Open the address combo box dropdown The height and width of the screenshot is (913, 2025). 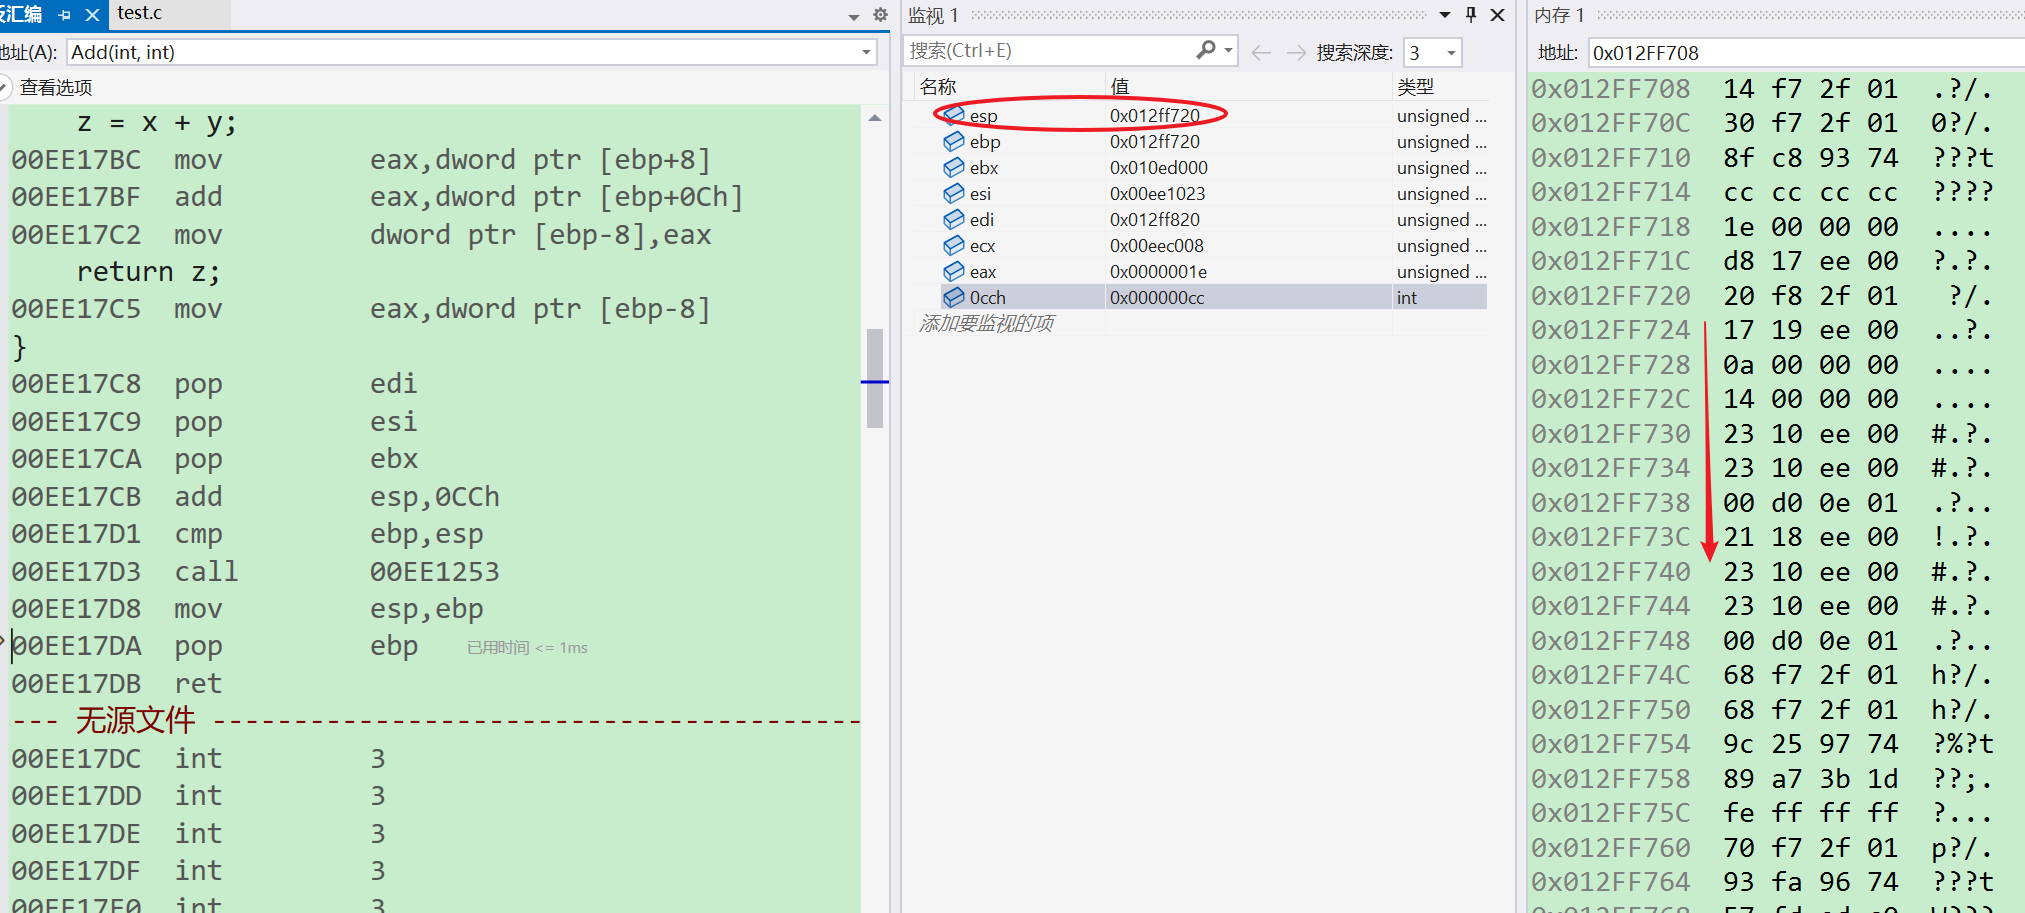click(x=866, y=52)
